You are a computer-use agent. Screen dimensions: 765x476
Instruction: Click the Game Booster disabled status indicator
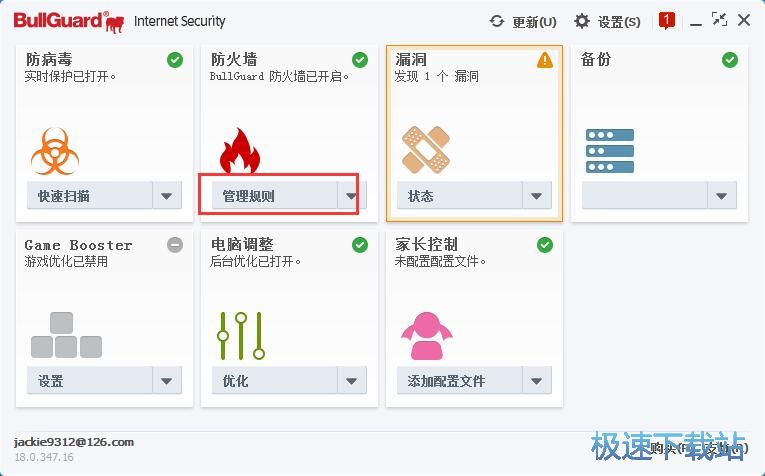[175, 245]
